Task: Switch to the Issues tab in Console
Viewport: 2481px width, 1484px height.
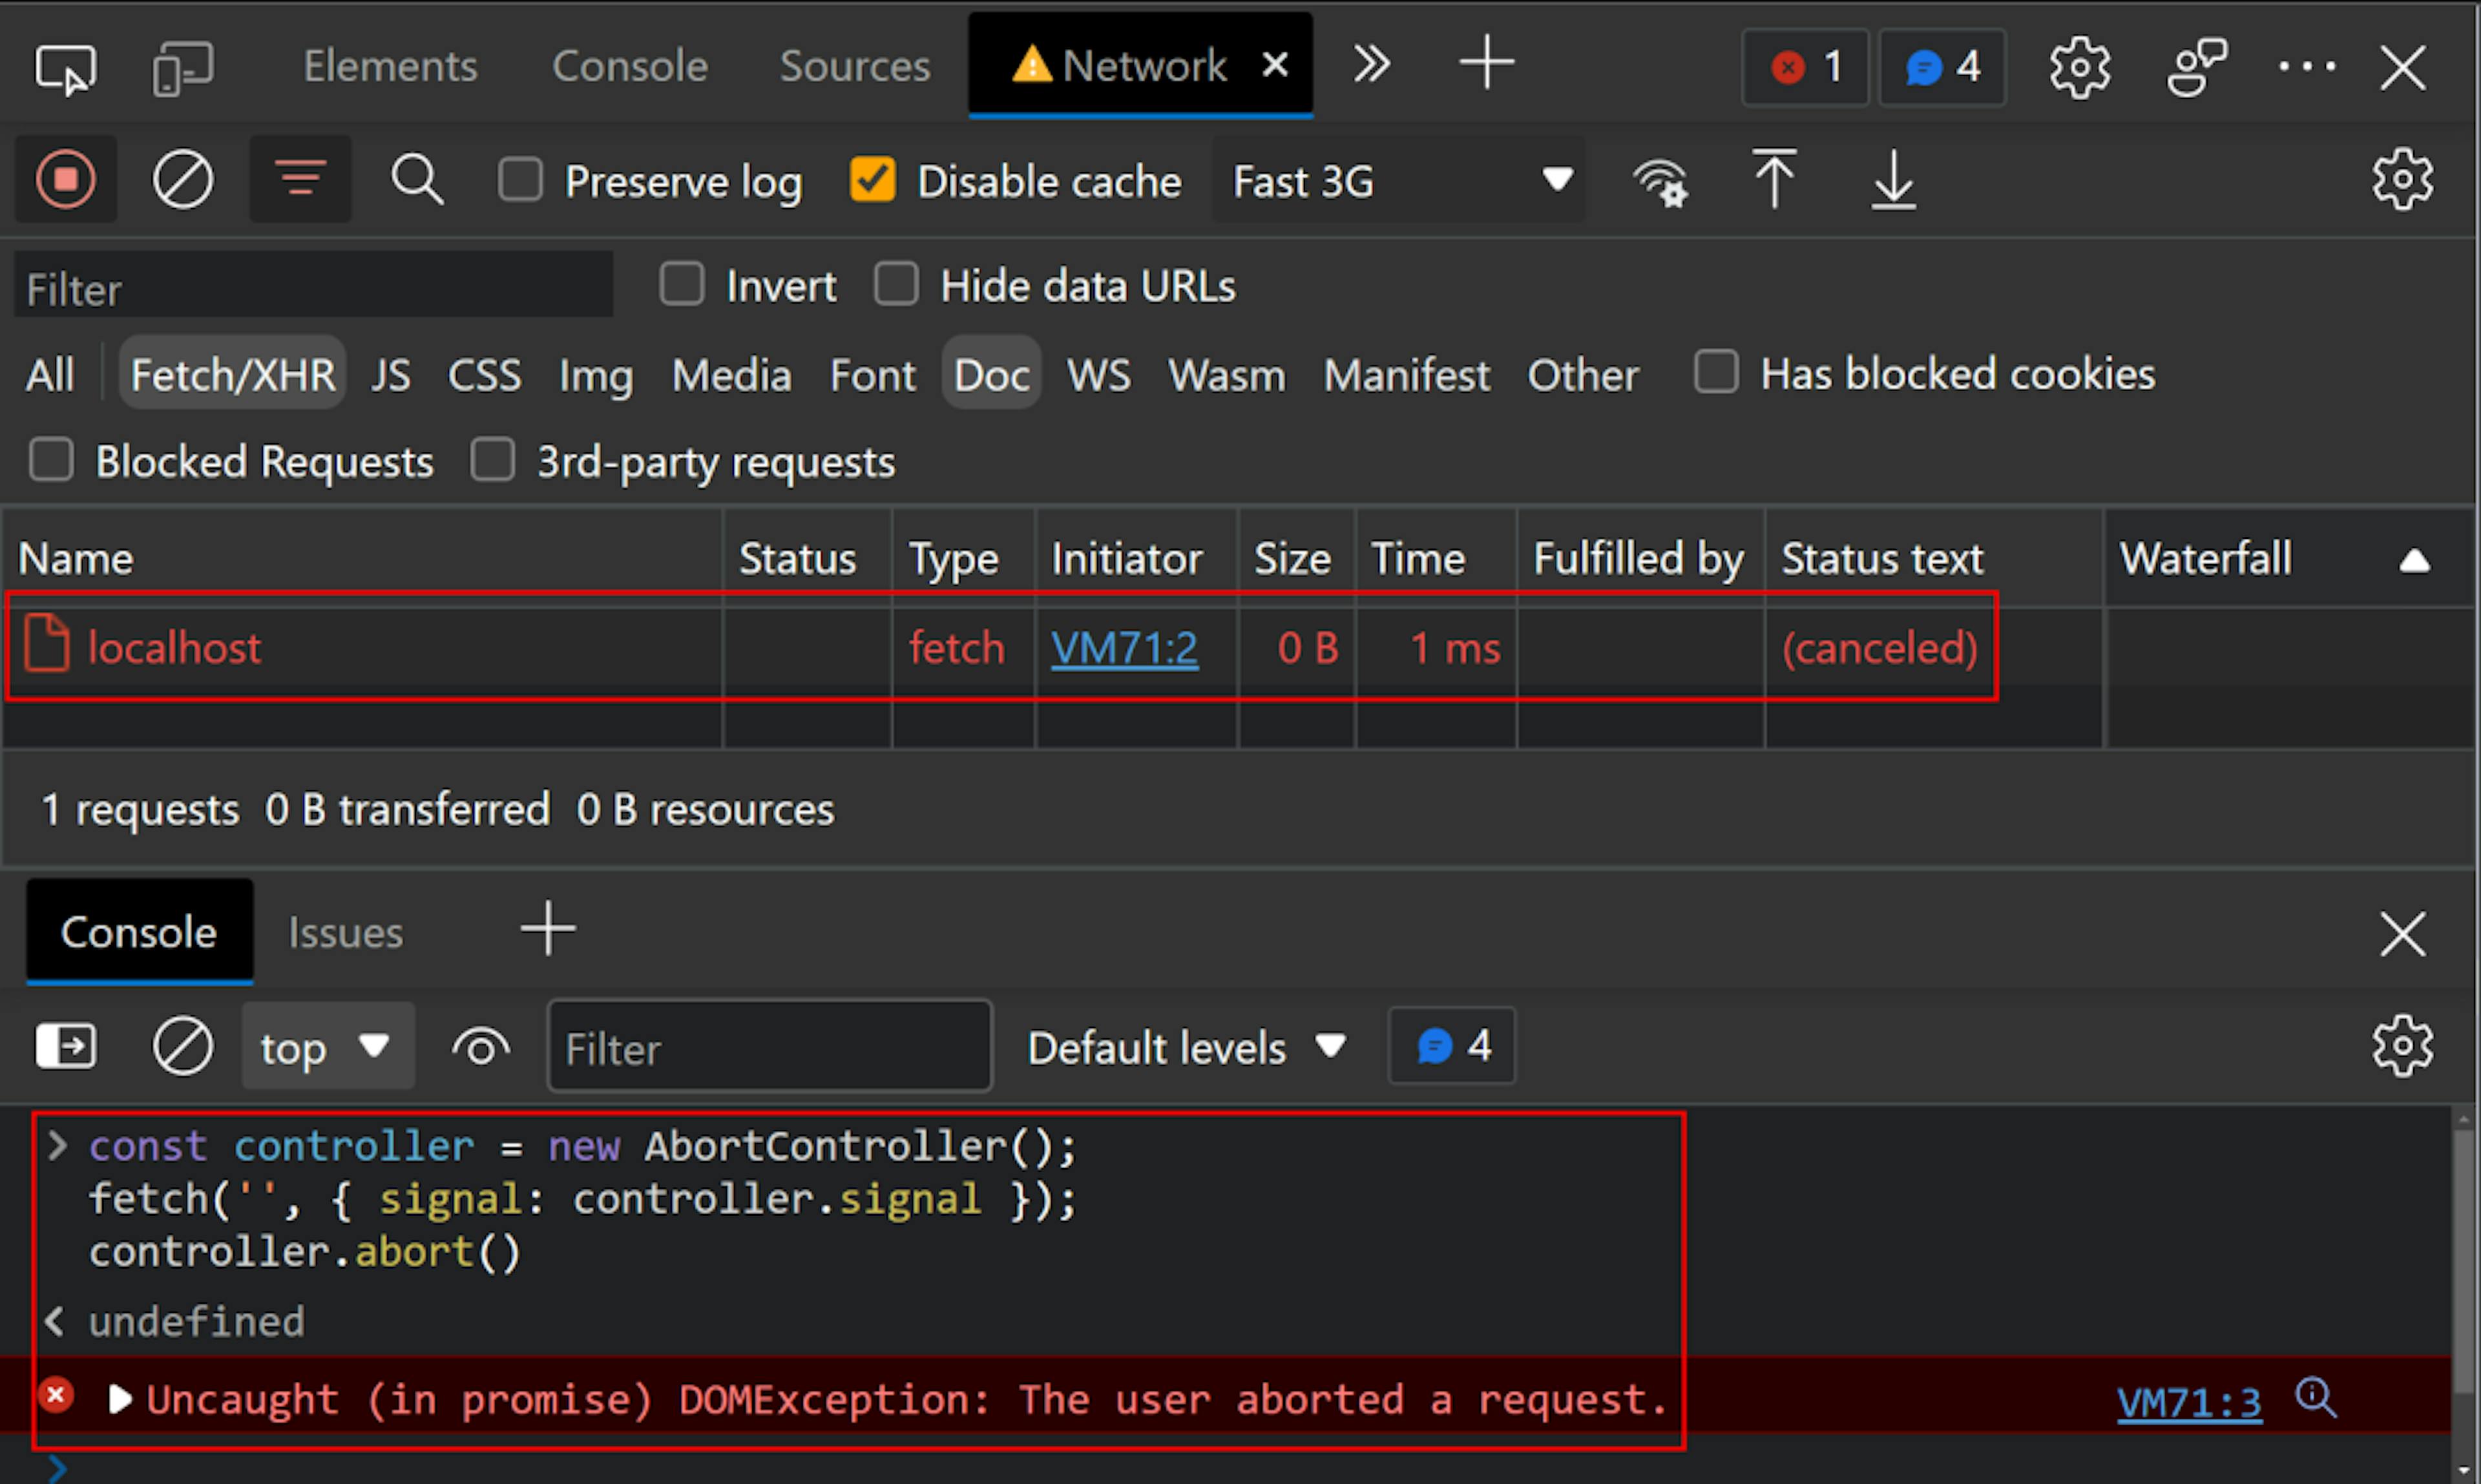Action: 346,931
